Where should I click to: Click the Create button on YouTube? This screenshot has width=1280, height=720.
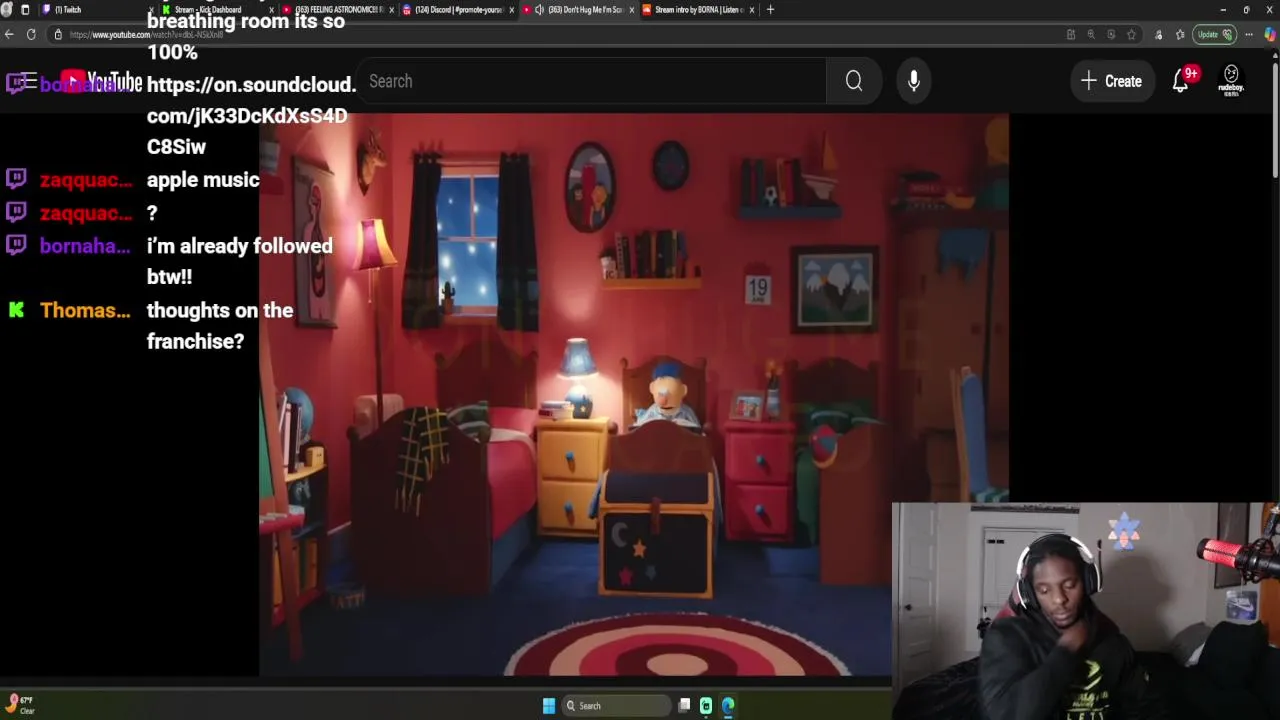tap(1111, 81)
